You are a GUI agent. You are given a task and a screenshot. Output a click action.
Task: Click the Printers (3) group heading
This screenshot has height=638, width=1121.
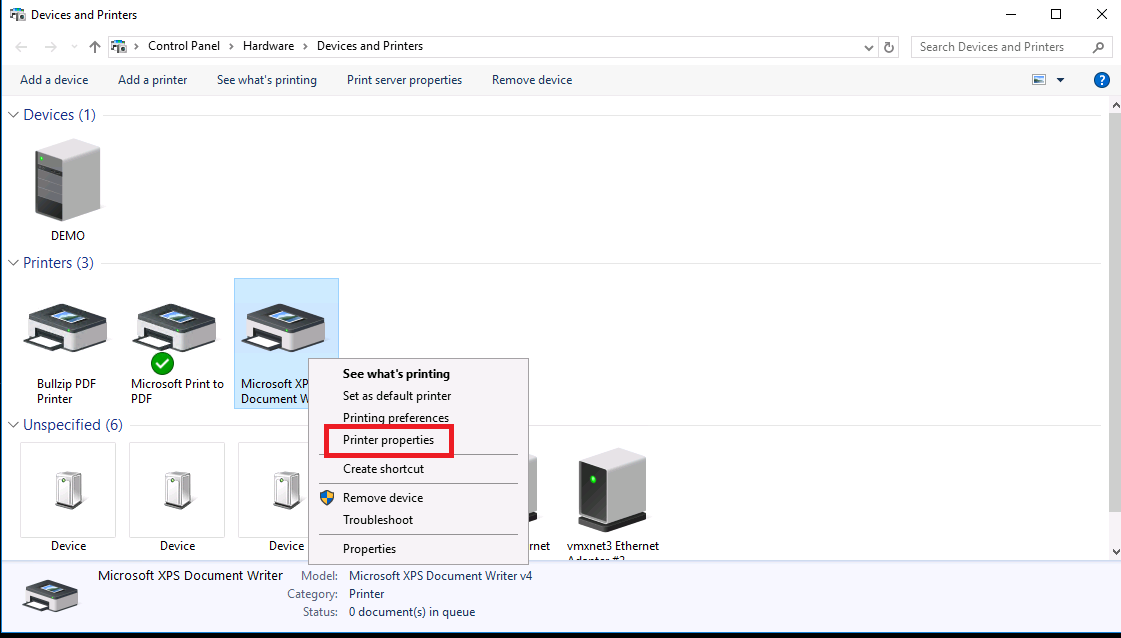tap(58, 262)
